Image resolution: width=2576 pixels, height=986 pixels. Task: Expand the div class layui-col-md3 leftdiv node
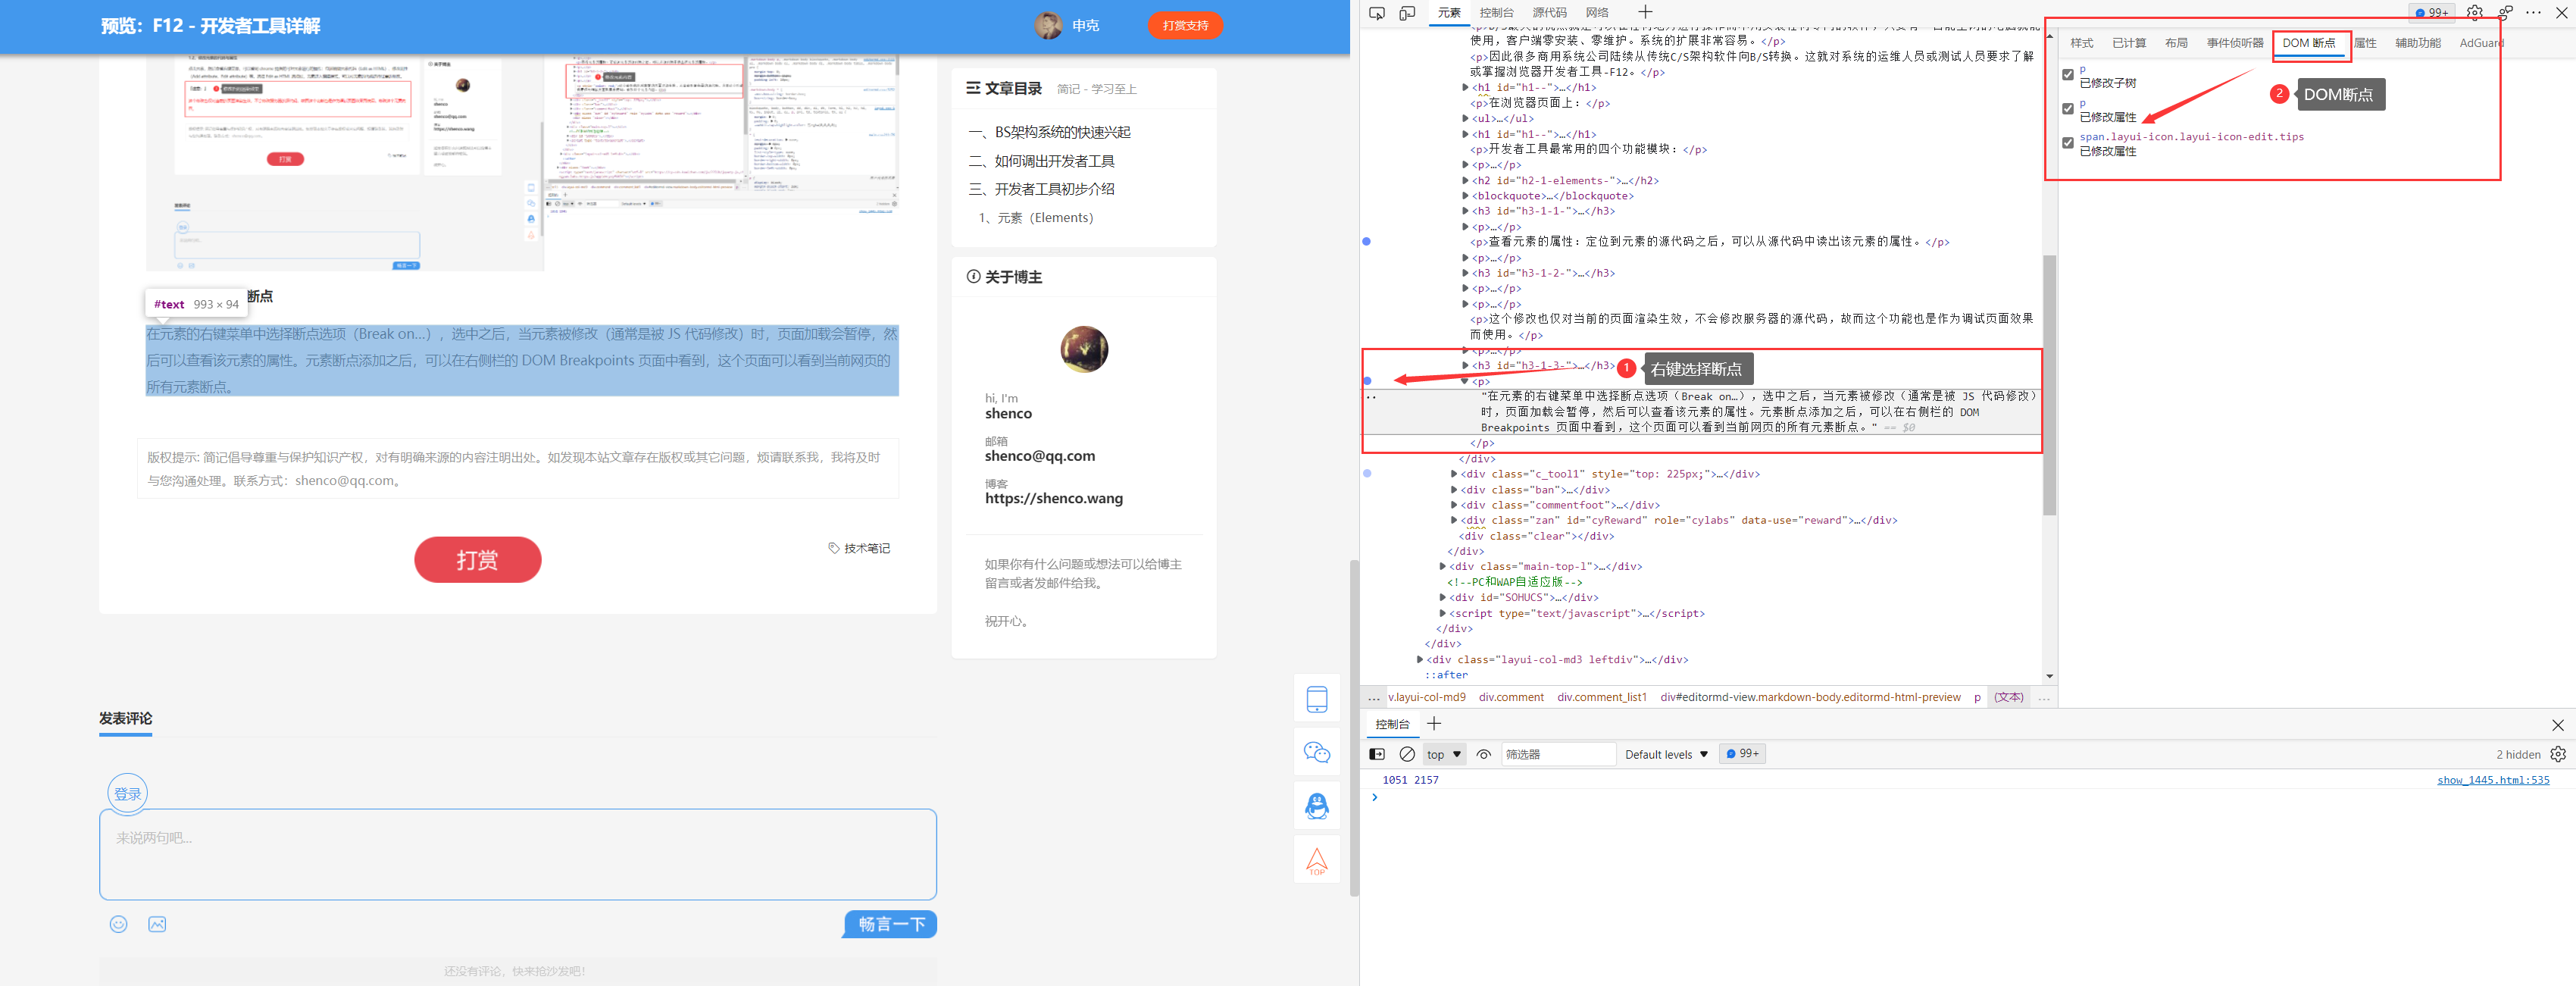pos(1420,660)
